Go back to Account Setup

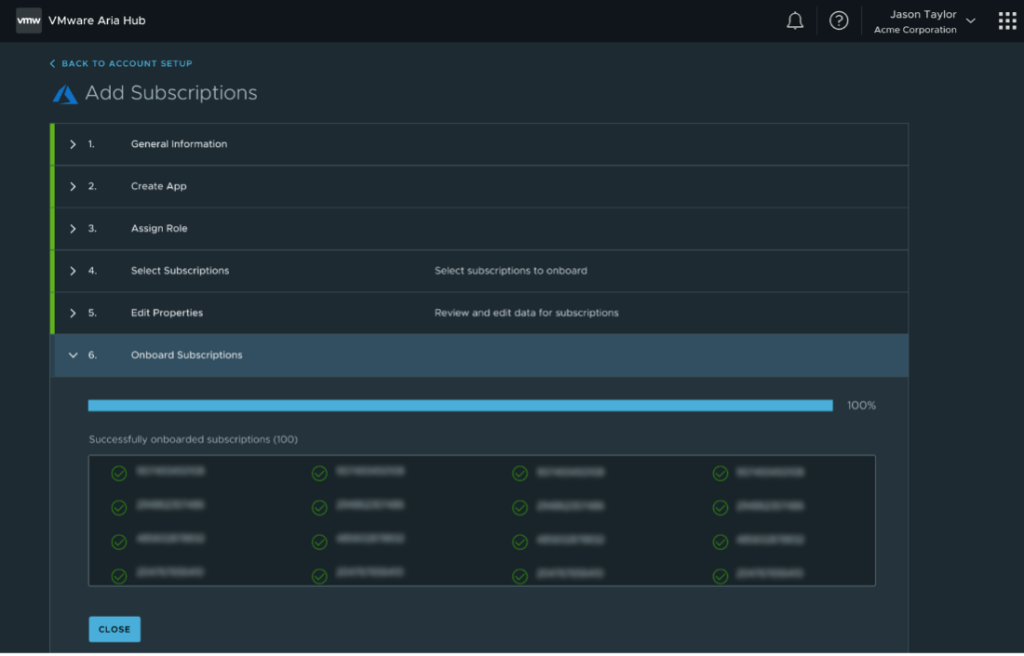click(121, 64)
